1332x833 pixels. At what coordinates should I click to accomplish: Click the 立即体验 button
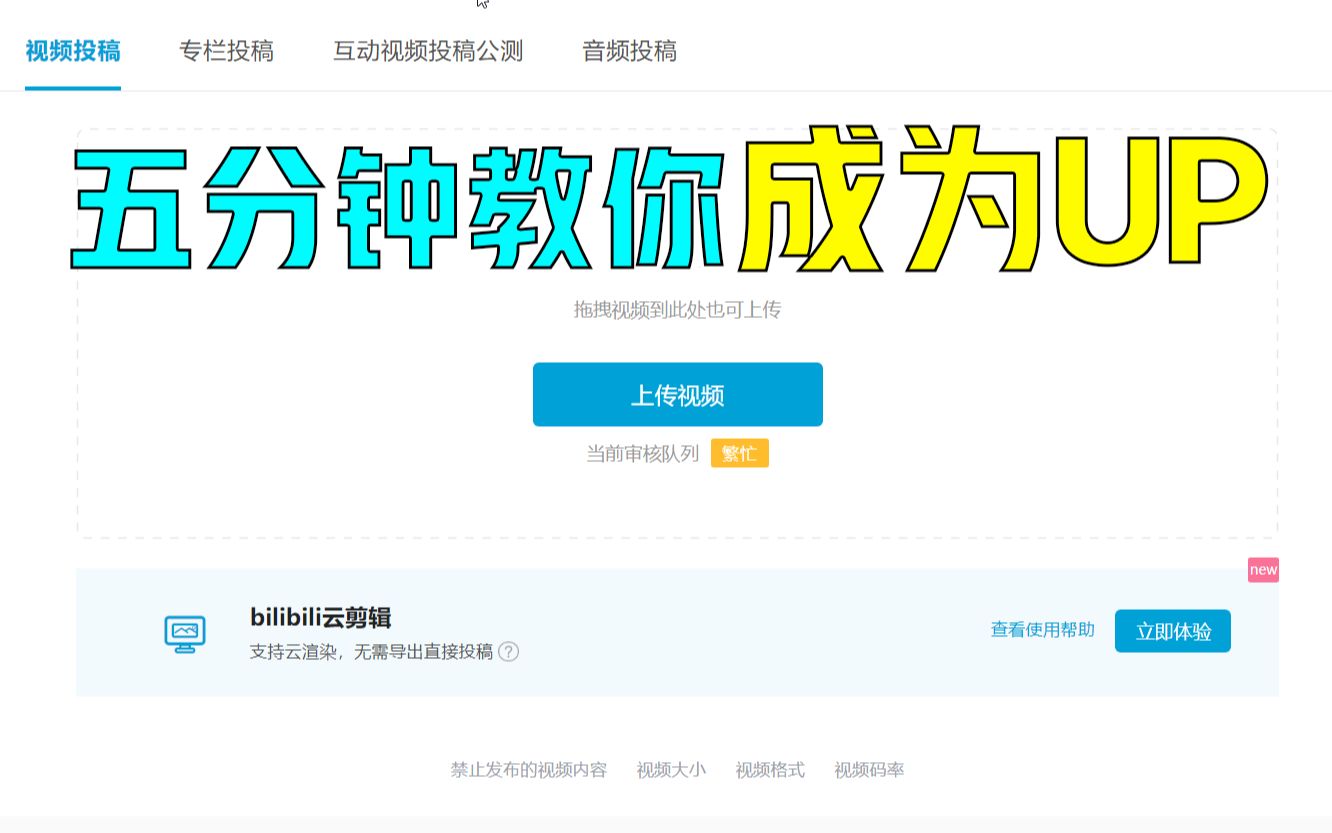[x=1173, y=631]
